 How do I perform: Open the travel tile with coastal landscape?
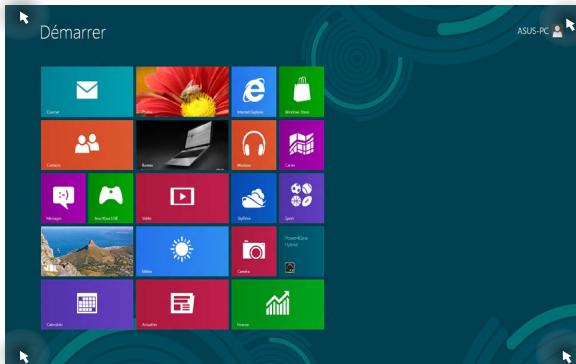tap(87, 251)
